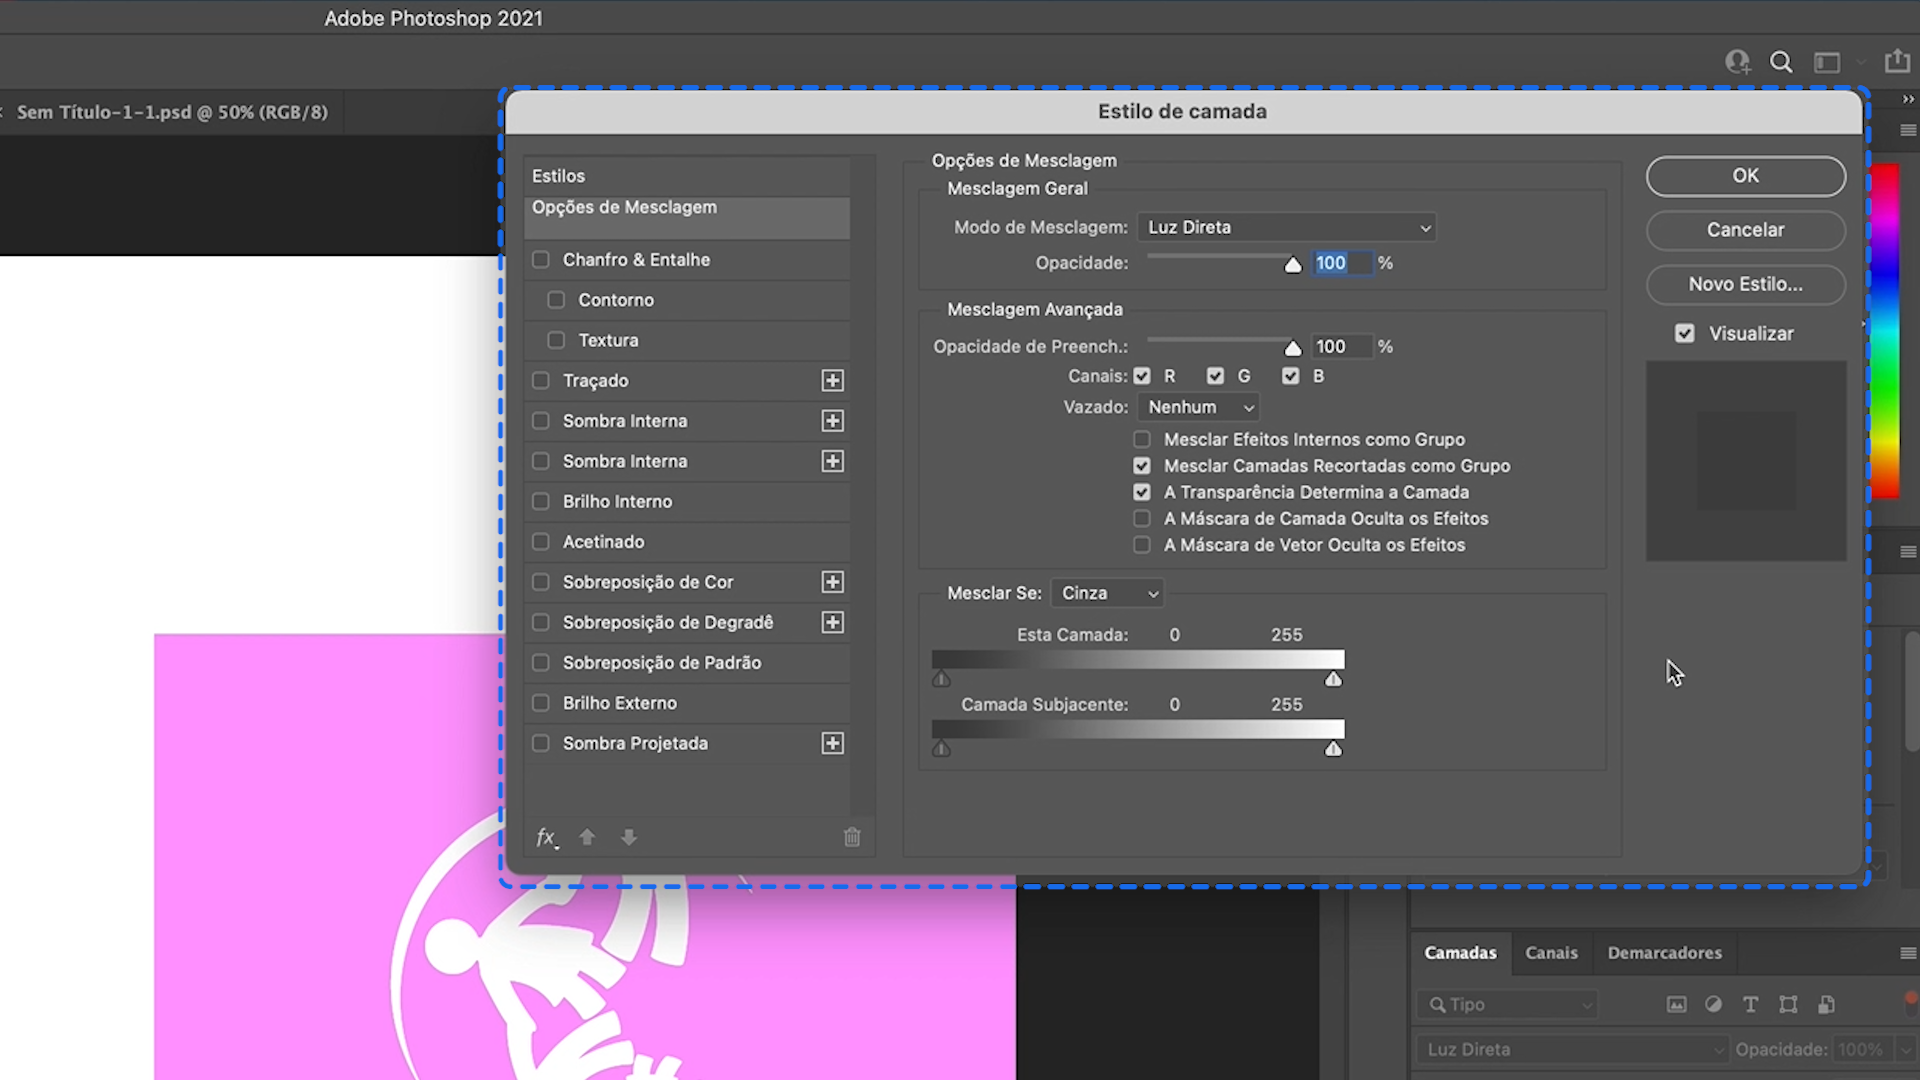Click the move layer up arrow icon
This screenshot has height=1080, width=1920.
point(585,837)
